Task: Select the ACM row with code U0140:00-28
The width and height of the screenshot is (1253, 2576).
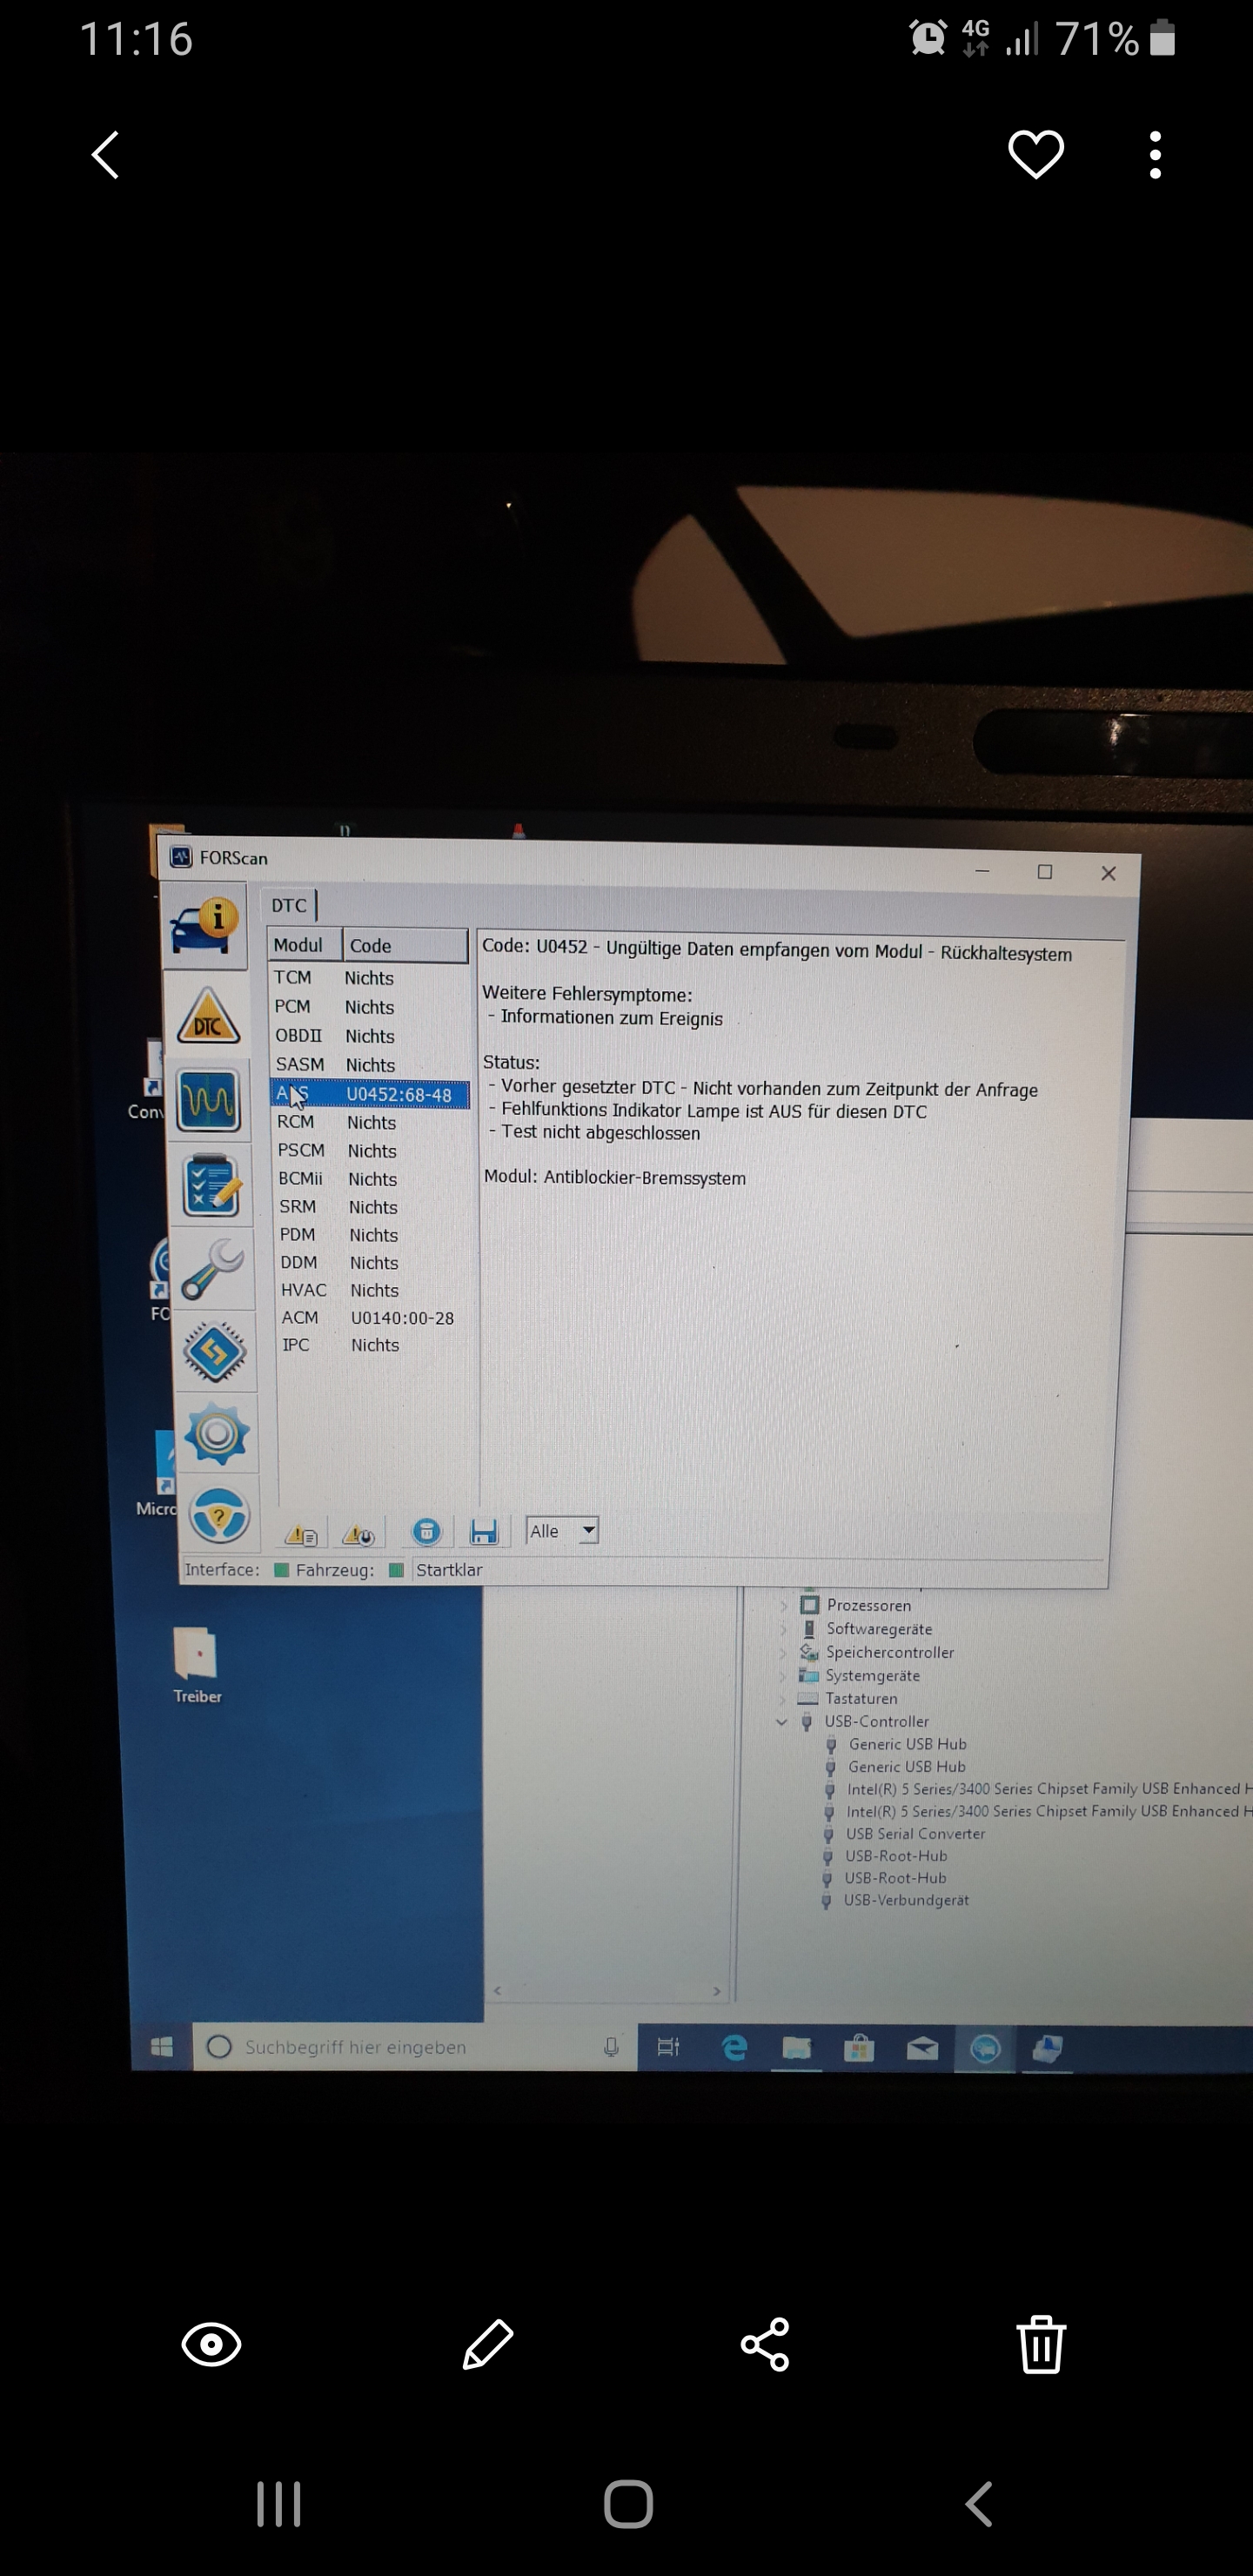Action: point(370,1318)
